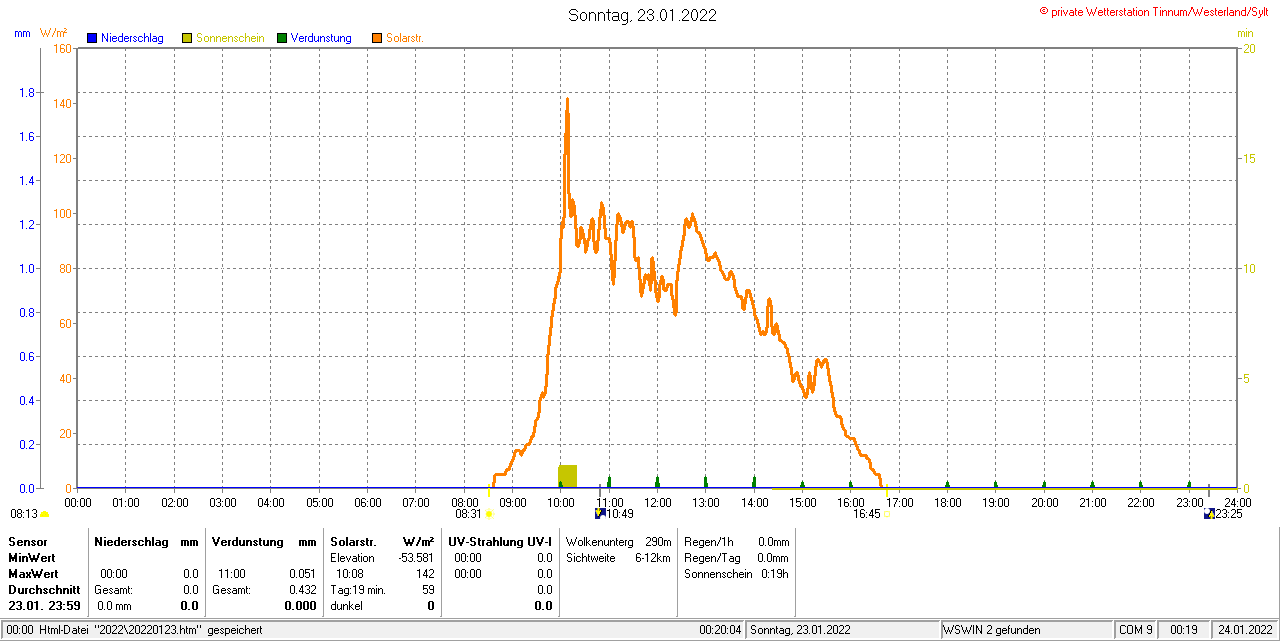
Task: Click the 18:00 time axis label
Action: pos(947,502)
